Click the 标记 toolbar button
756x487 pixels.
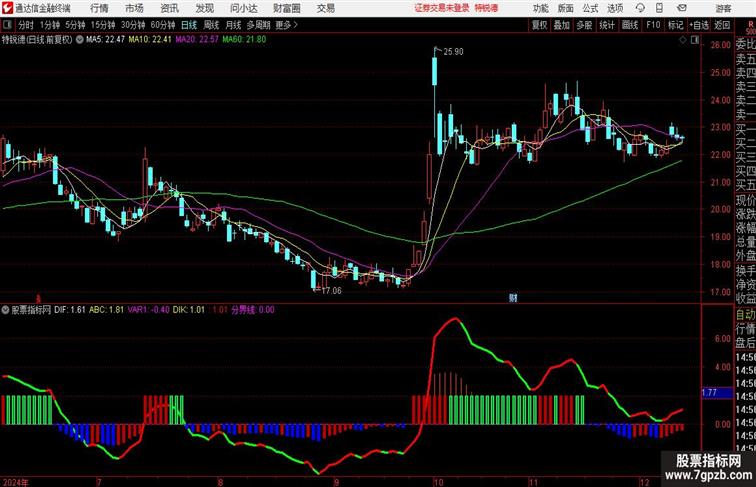(x=675, y=25)
